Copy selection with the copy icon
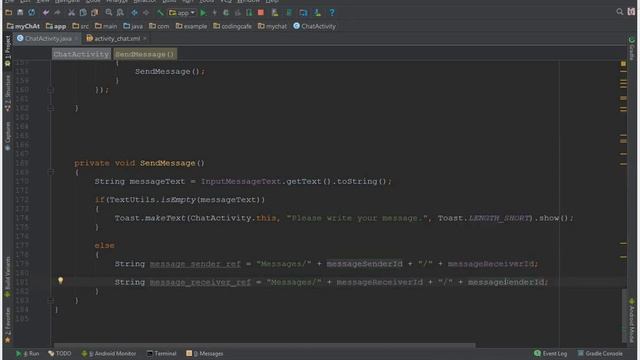Screen dimensions: 640x360 tap(83, 13)
